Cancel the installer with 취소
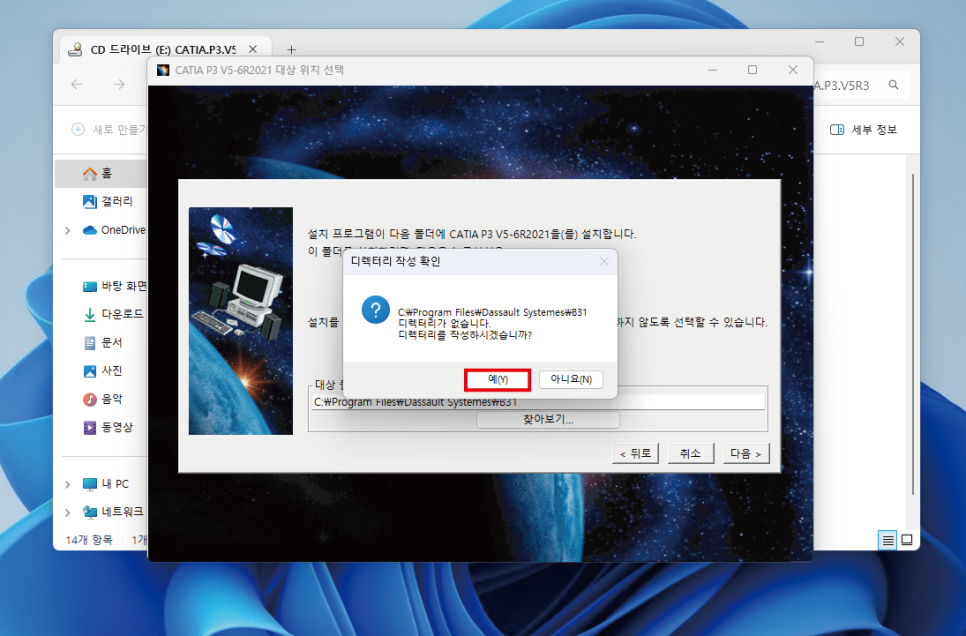The height and width of the screenshot is (636, 966). click(690, 454)
